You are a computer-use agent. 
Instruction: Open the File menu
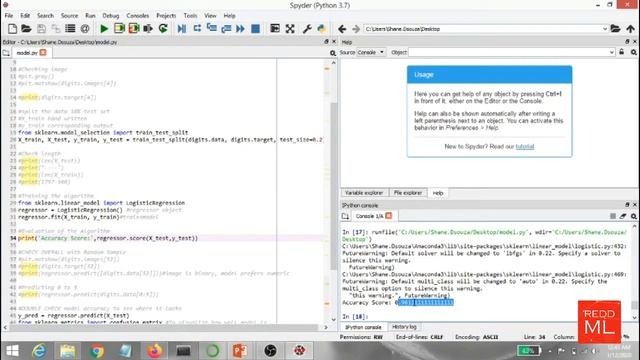pos(9,16)
